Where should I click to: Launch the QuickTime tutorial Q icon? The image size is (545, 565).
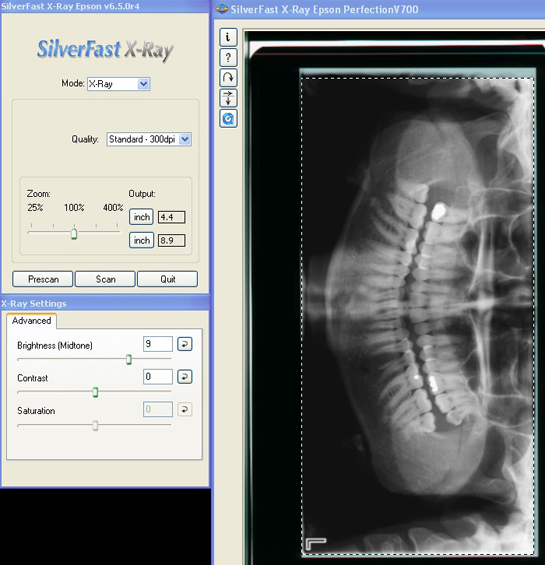pyautogui.click(x=228, y=119)
